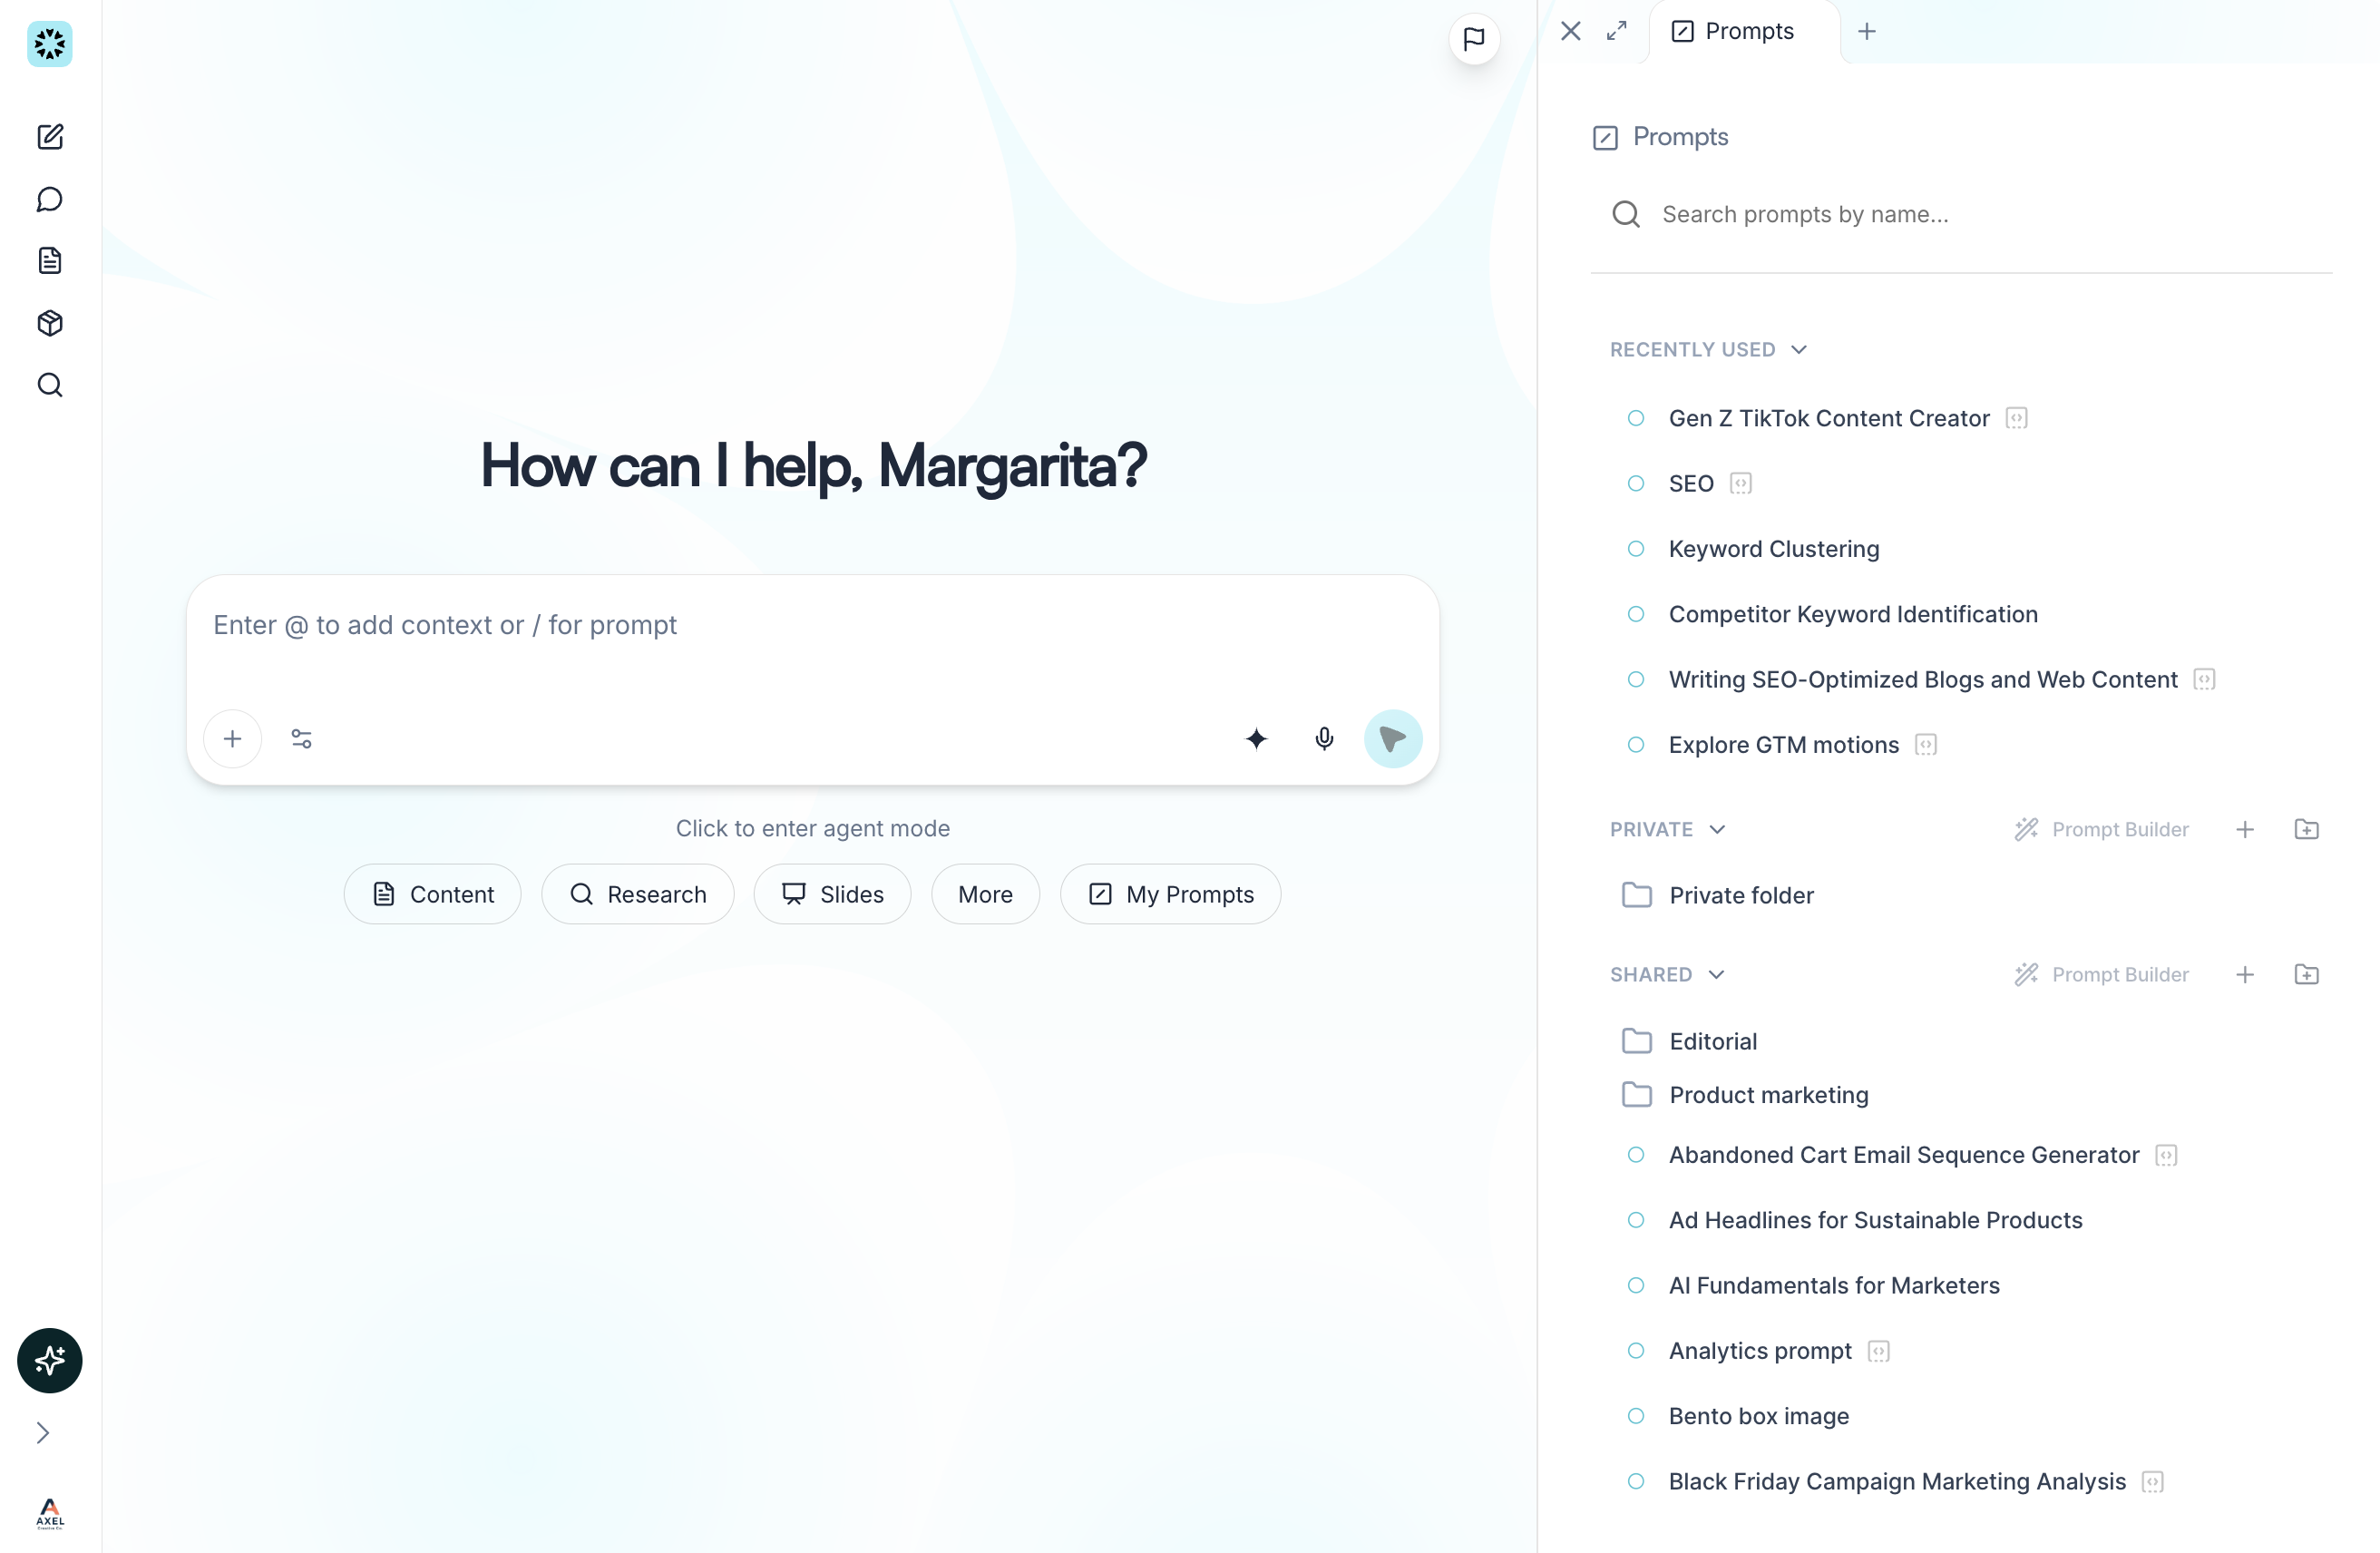Click the My Prompts button
Screen dimensions: 2380x1553
[1170, 894]
